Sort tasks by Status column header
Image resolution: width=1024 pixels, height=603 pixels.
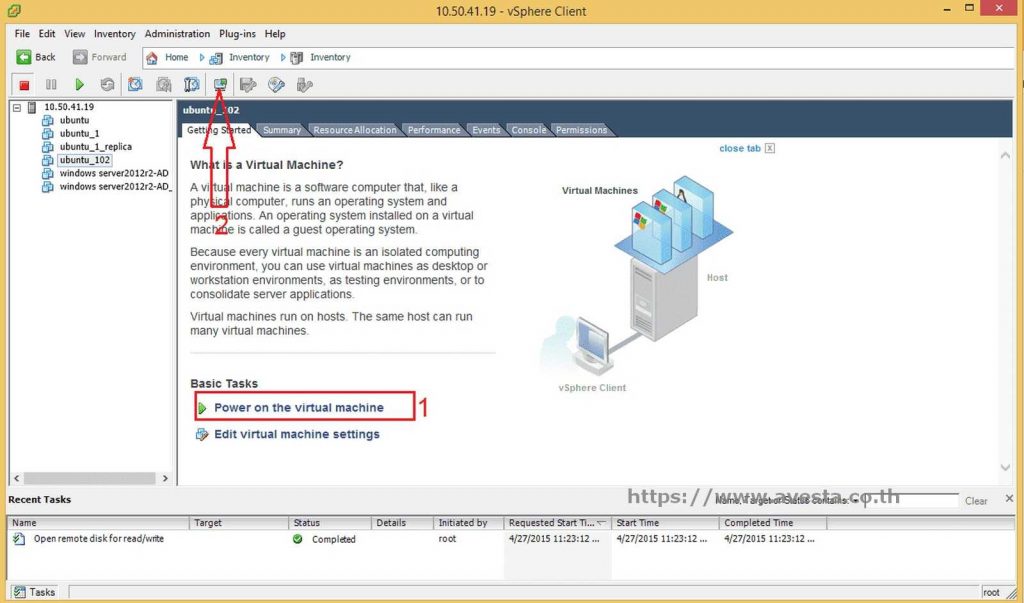point(329,523)
